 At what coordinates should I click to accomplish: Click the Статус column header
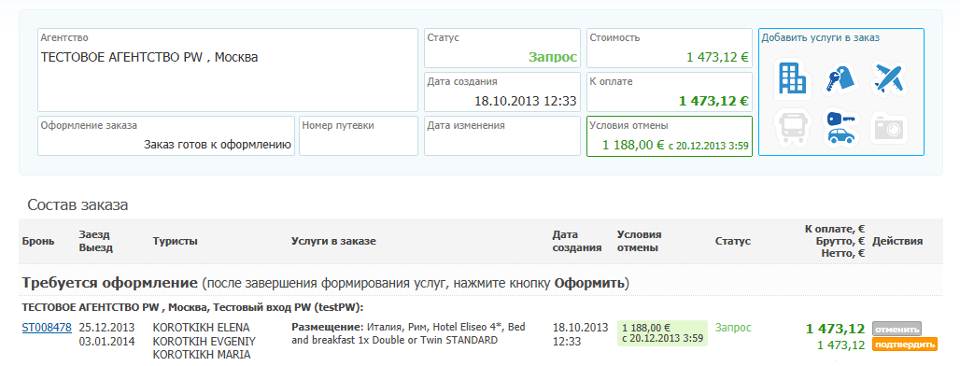tap(733, 241)
